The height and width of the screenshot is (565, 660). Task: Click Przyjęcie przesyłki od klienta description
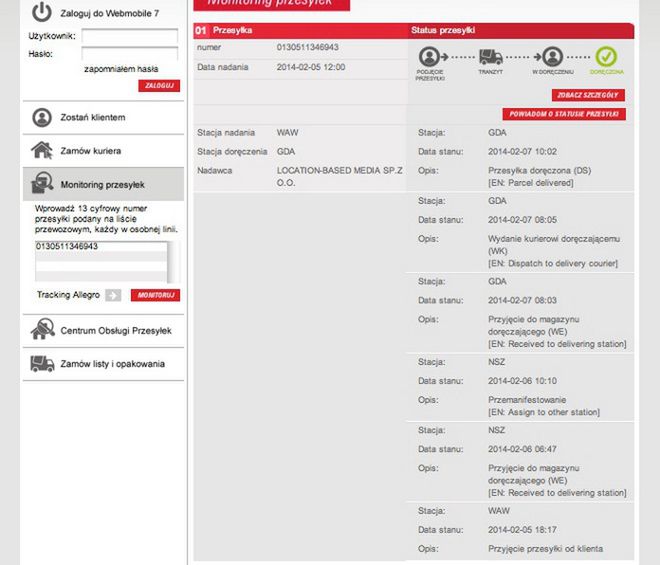(x=546, y=549)
